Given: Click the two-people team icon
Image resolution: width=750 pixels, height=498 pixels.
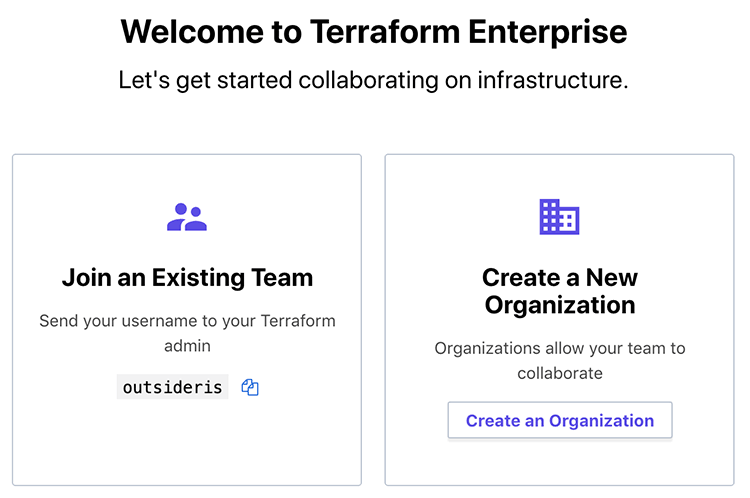Looking at the screenshot, I should tap(187, 217).
